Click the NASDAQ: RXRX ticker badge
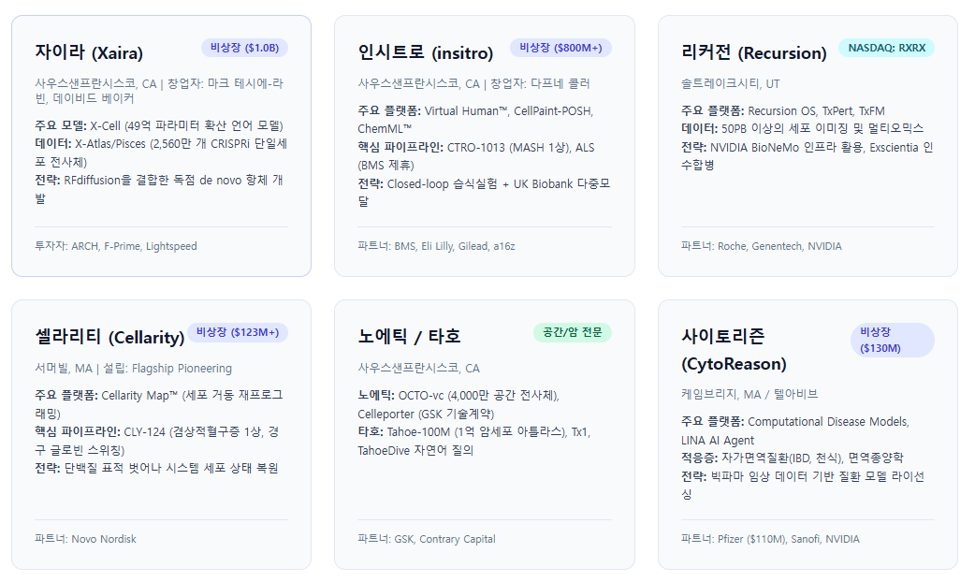 point(887,48)
